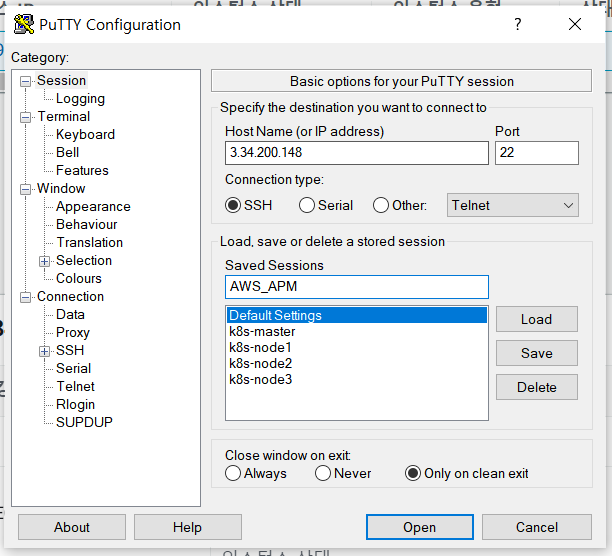
Task: Open the SSH category in tree
Action: coord(70,350)
